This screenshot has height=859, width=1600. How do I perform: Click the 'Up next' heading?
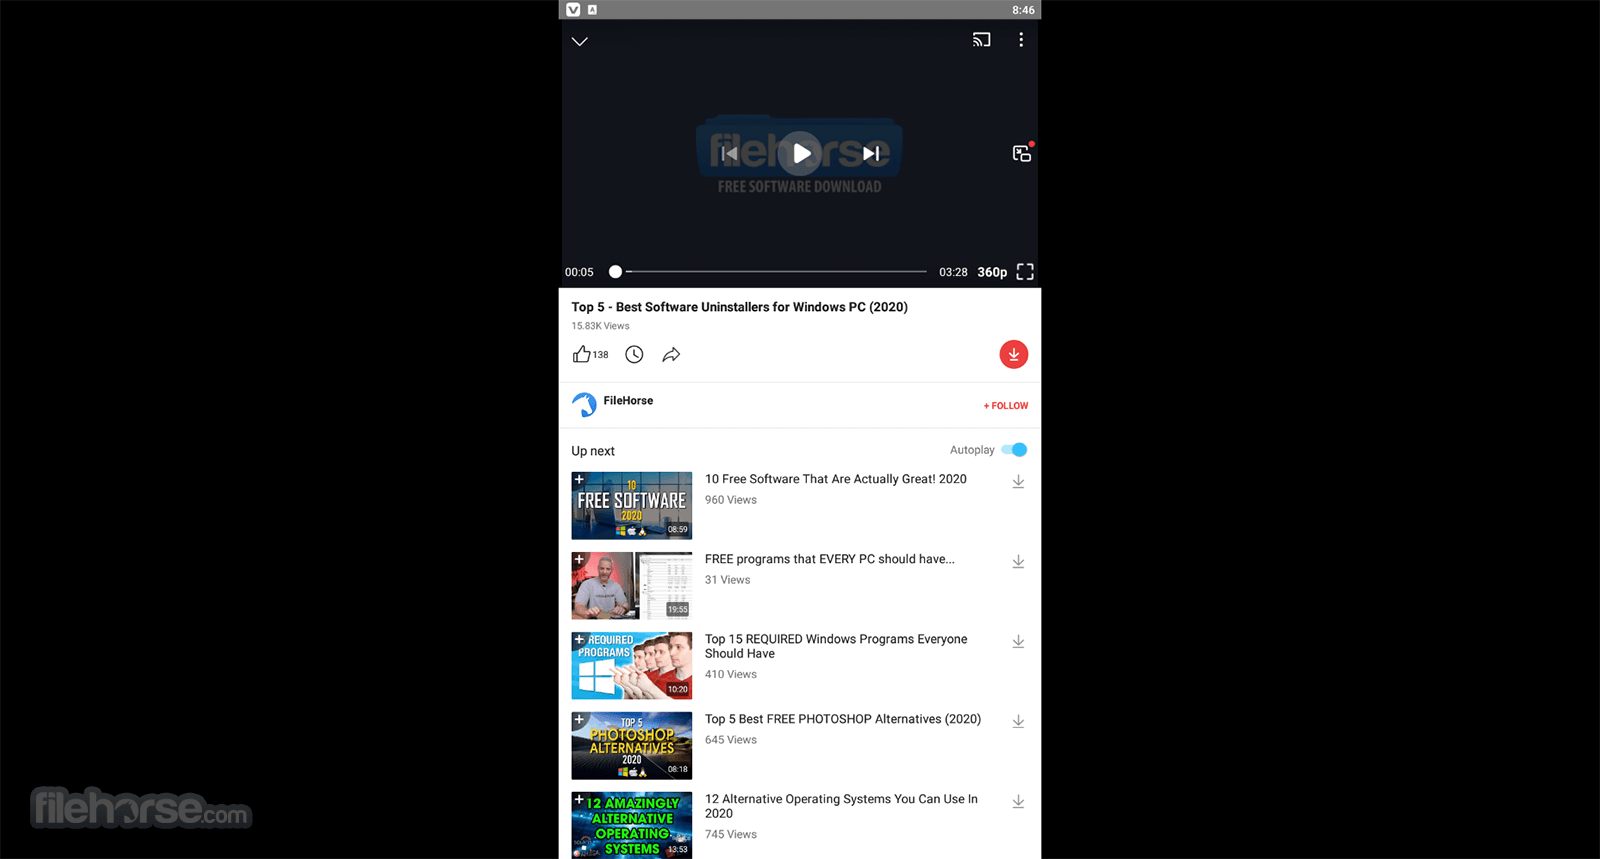click(x=593, y=451)
